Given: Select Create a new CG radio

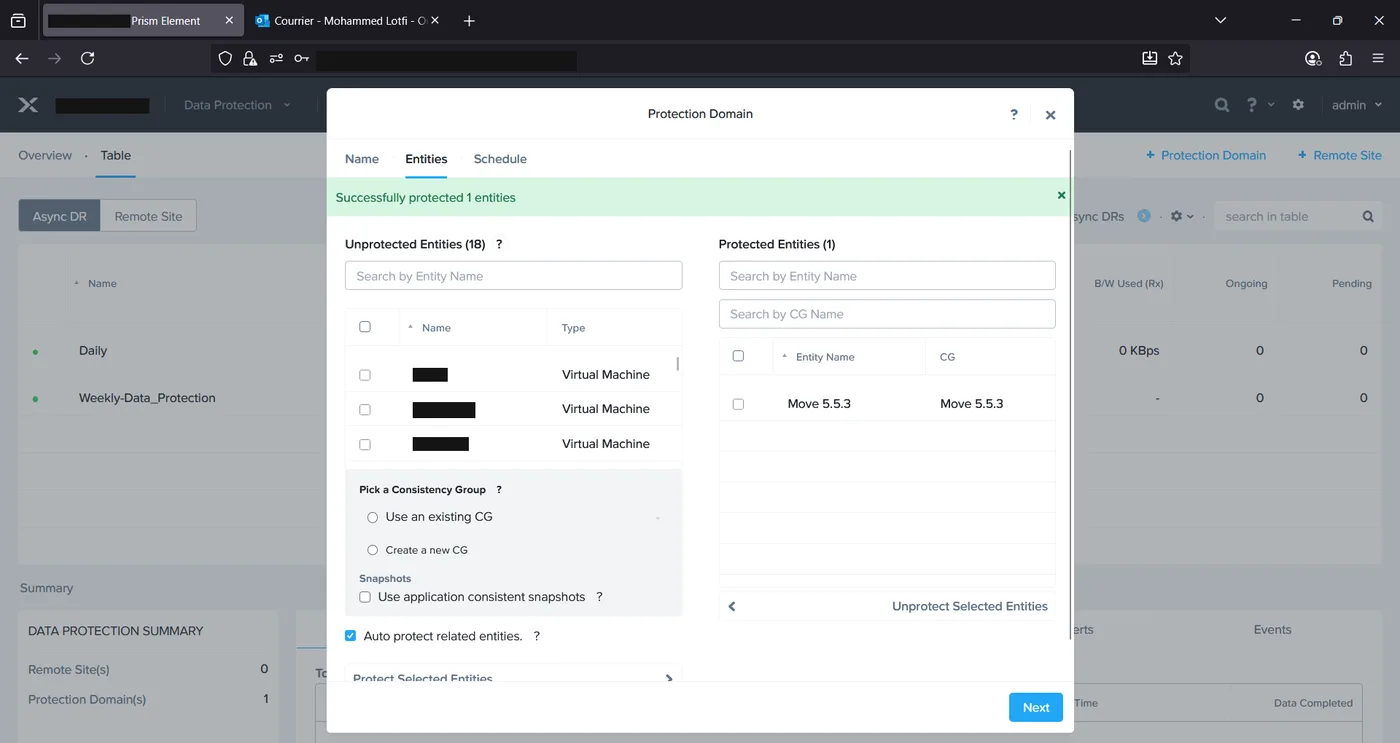Looking at the screenshot, I should click(373, 550).
